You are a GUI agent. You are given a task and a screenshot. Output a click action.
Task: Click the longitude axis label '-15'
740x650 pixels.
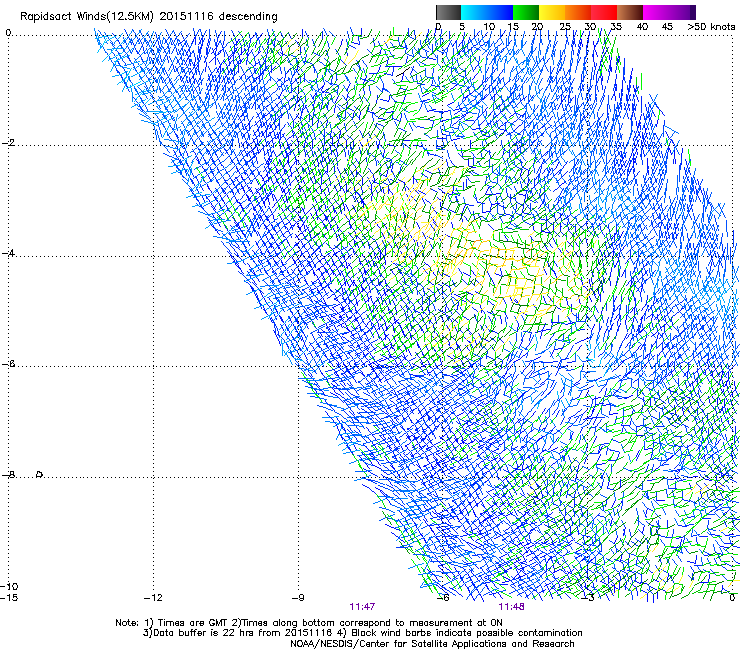[x=9, y=598]
